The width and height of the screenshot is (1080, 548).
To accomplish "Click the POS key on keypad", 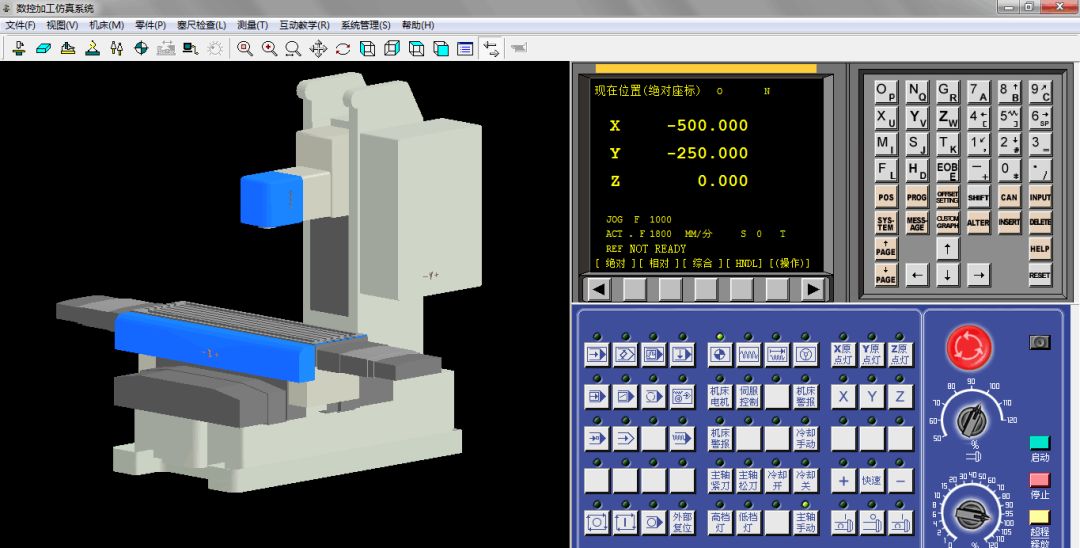I will click(886, 197).
